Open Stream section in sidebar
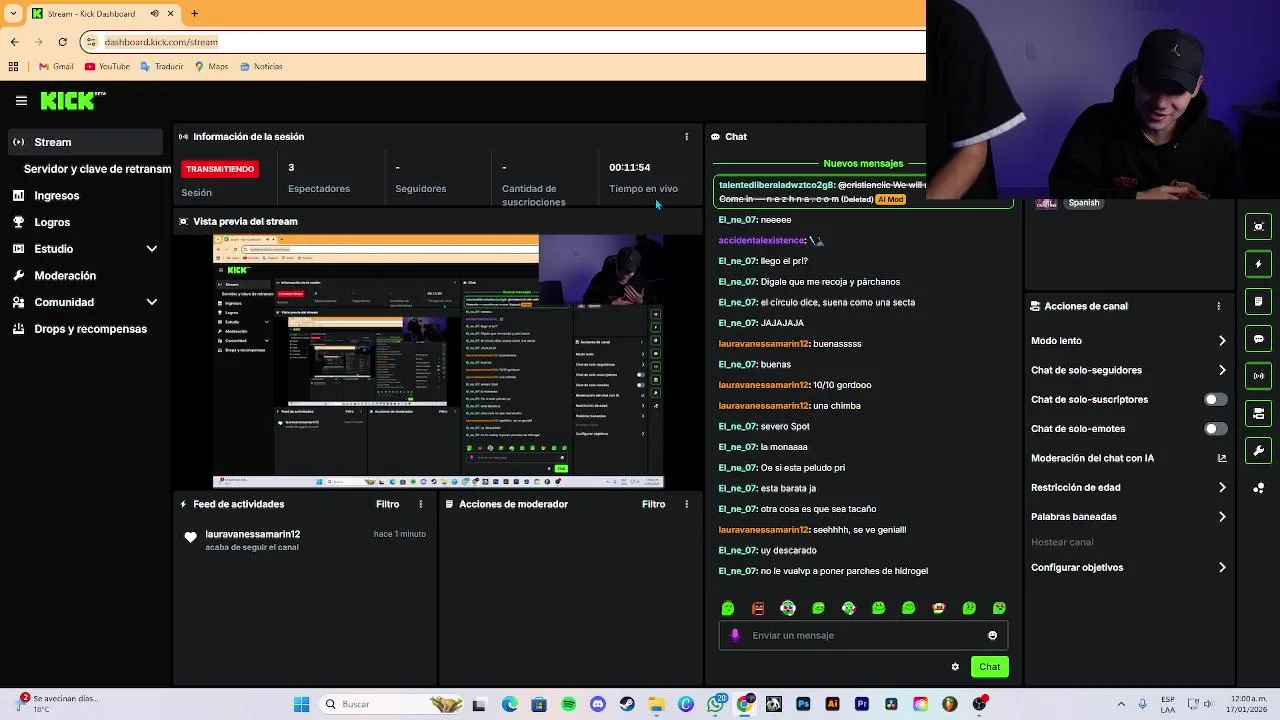 [83, 142]
